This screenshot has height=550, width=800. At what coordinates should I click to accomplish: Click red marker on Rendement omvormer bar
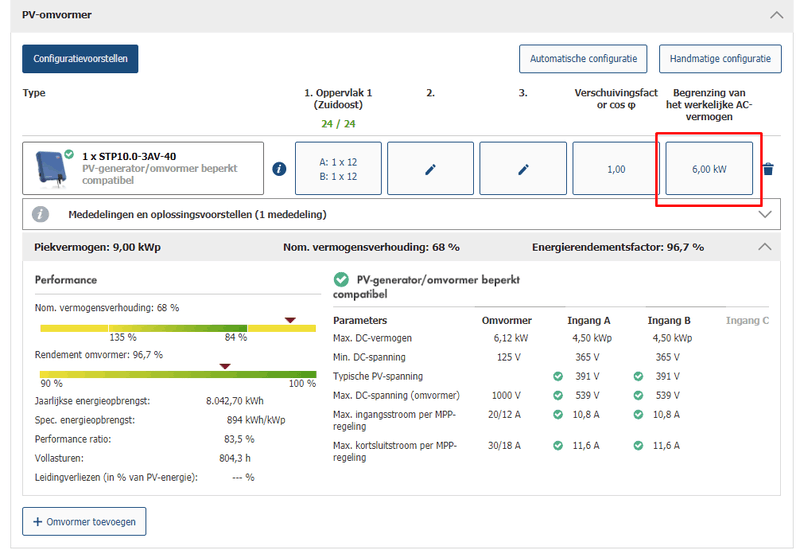[225, 366]
